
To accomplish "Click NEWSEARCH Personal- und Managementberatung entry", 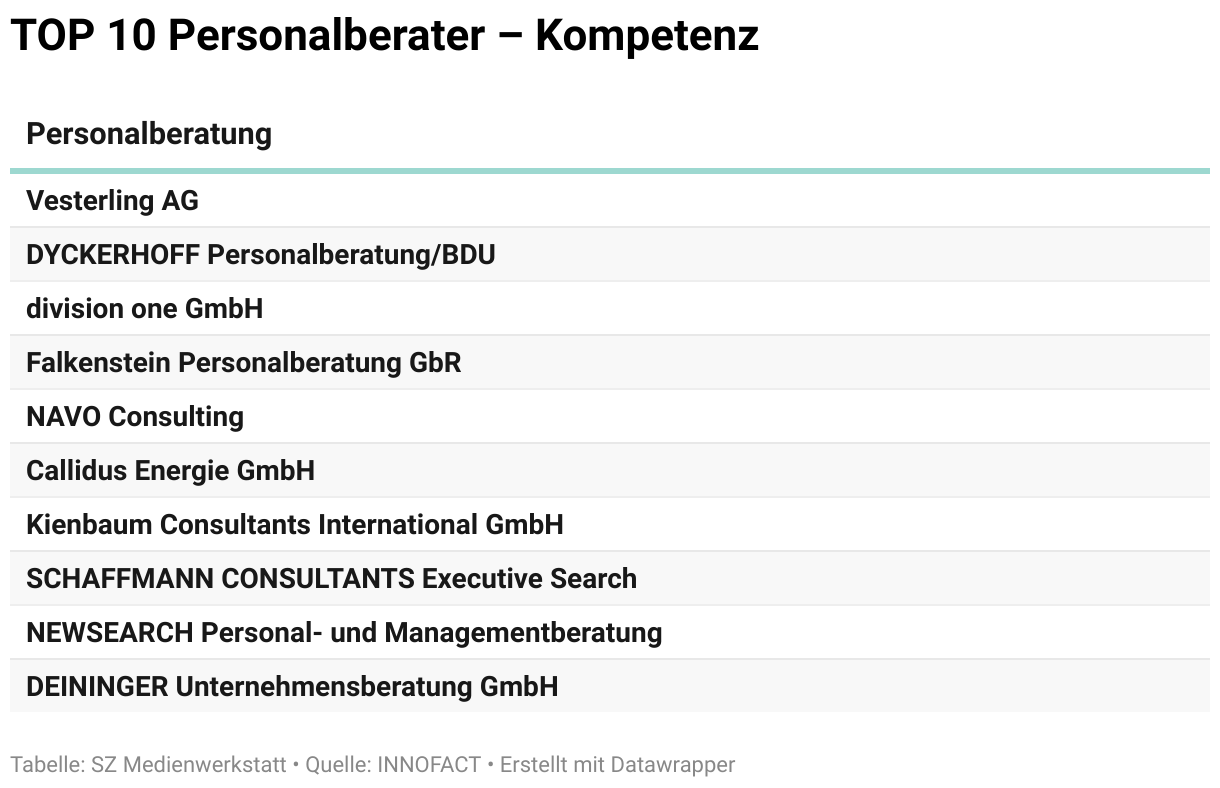I will coord(344,633).
